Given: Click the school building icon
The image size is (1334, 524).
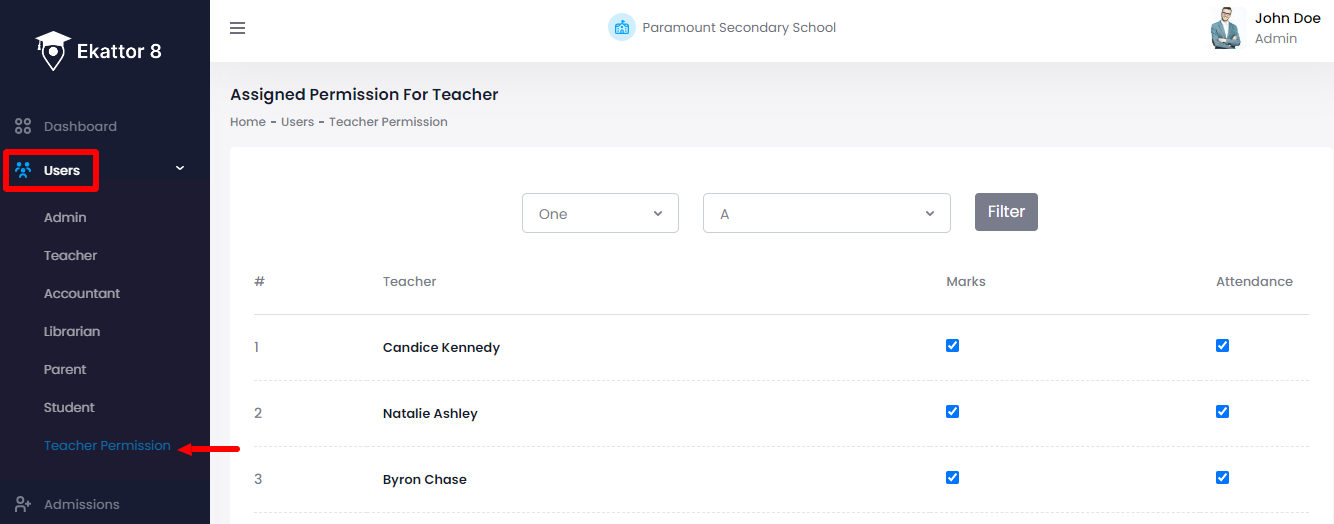Looking at the screenshot, I should coord(622,28).
